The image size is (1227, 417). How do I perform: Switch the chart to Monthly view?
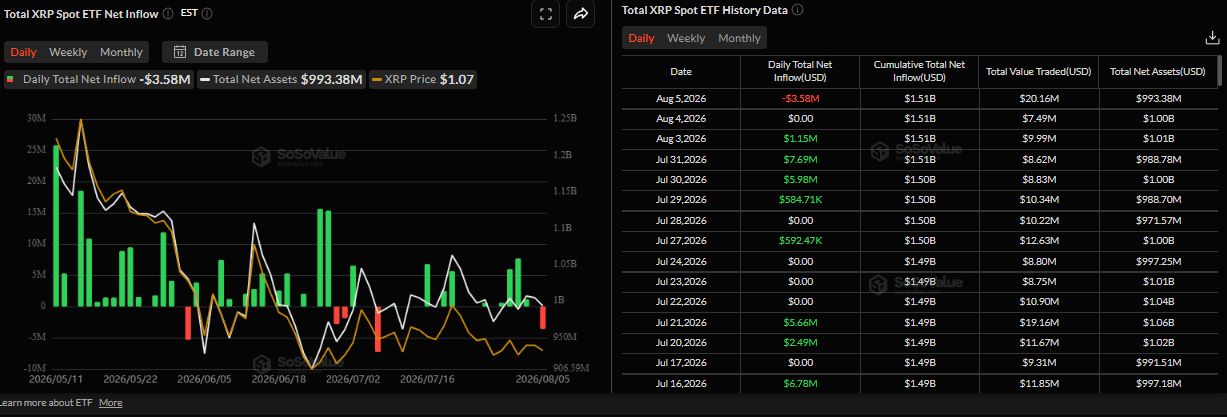click(121, 52)
